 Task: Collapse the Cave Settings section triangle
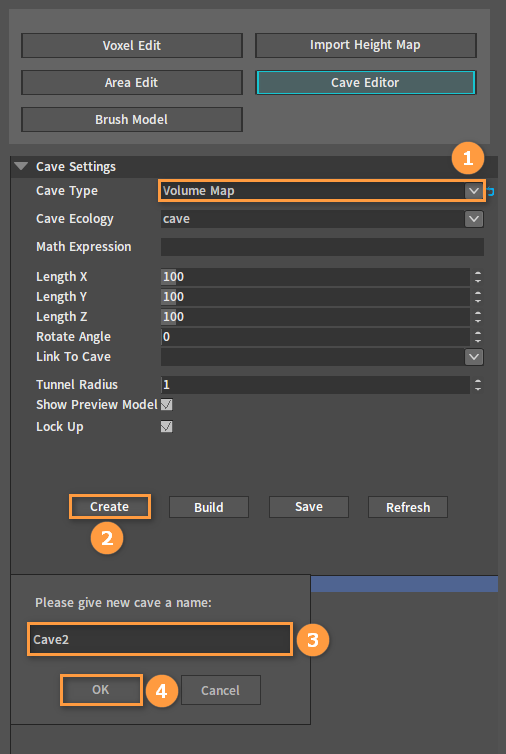(x=21, y=166)
